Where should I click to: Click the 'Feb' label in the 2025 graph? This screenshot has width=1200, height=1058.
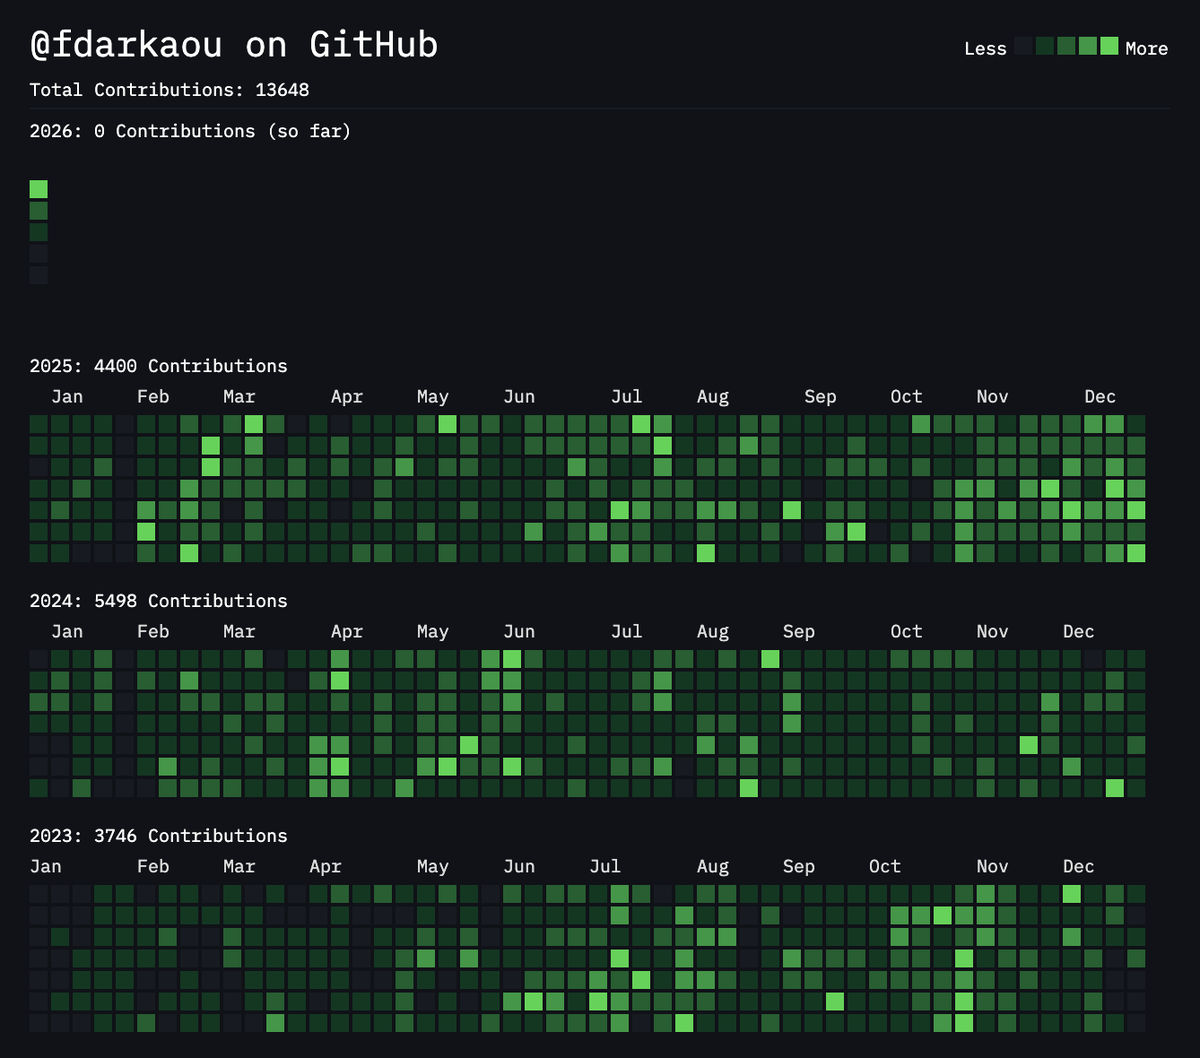[153, 397]
